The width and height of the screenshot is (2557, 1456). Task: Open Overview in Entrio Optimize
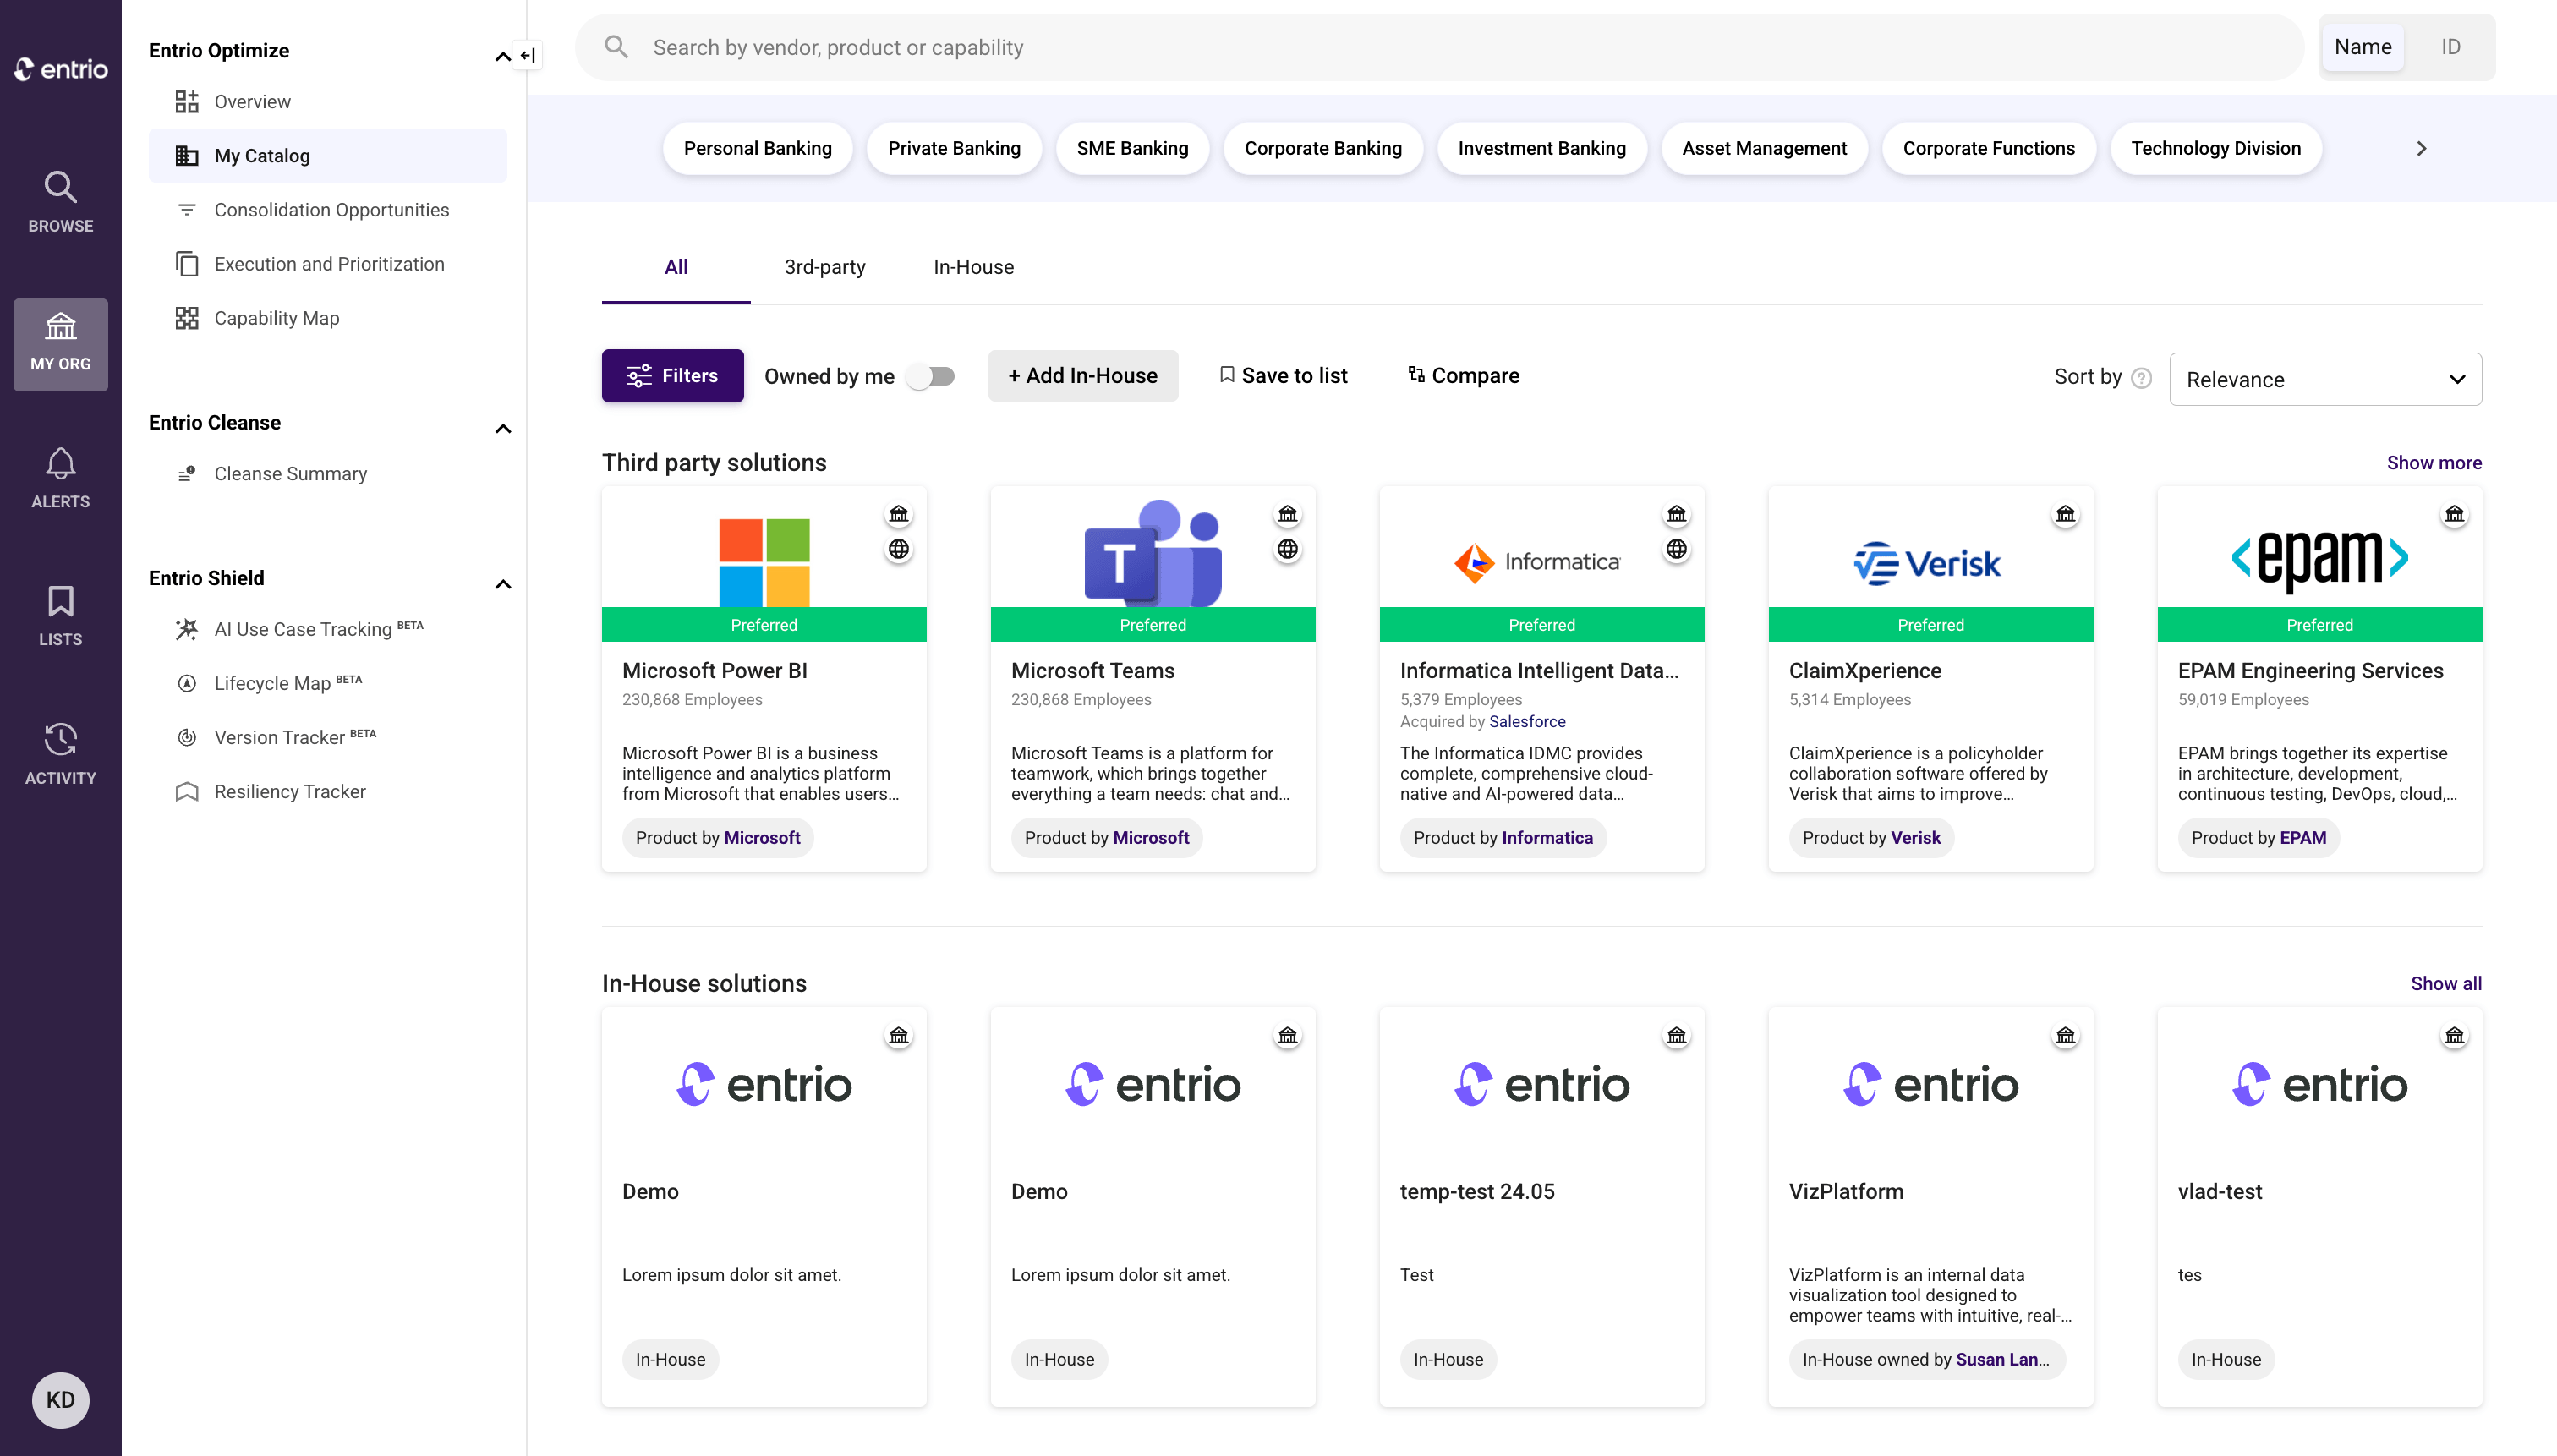(327, 101)
